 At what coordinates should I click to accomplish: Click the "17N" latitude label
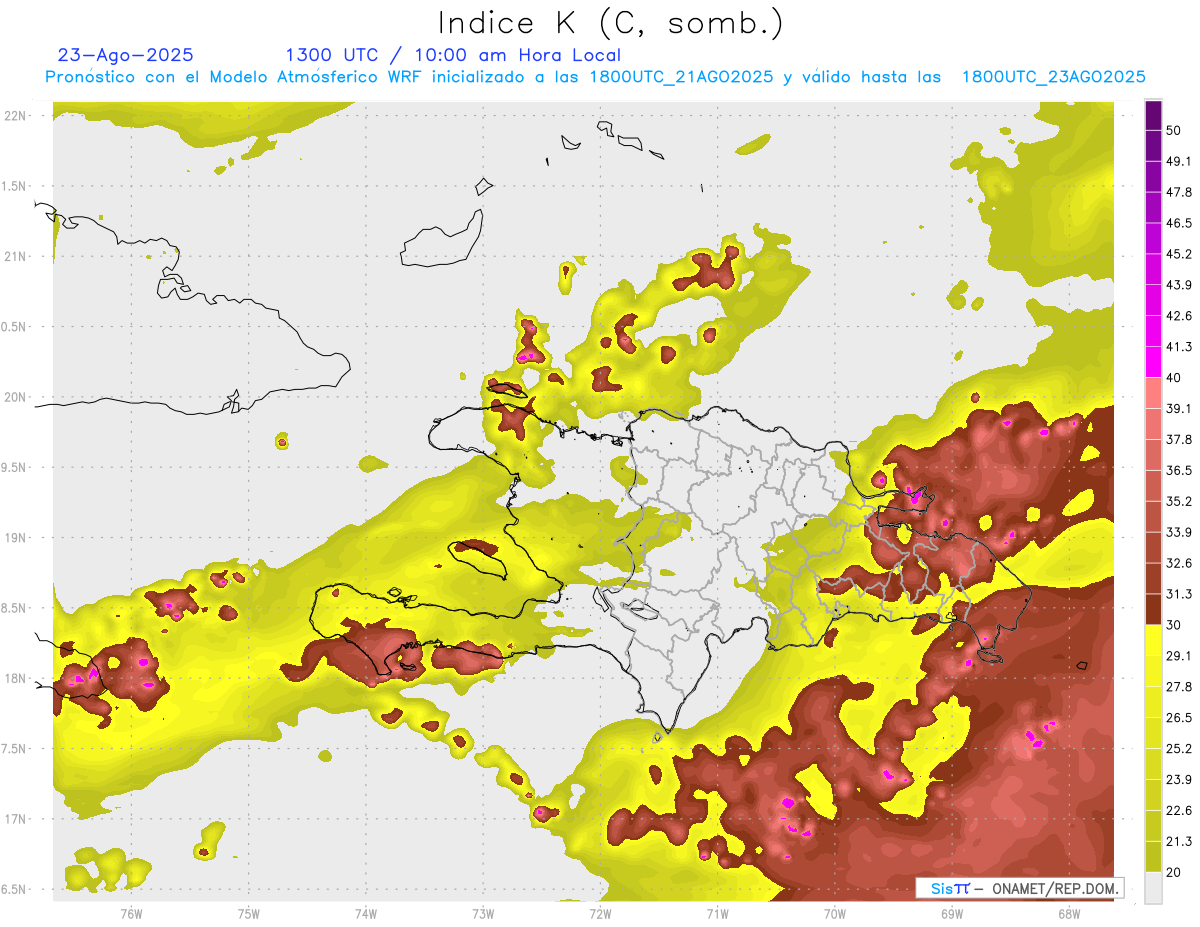[14, 819]
